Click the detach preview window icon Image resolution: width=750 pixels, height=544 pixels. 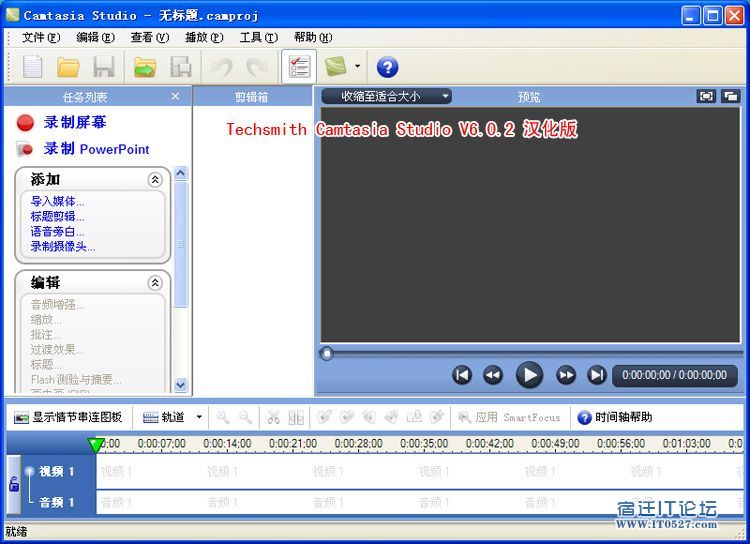point(731,97)
